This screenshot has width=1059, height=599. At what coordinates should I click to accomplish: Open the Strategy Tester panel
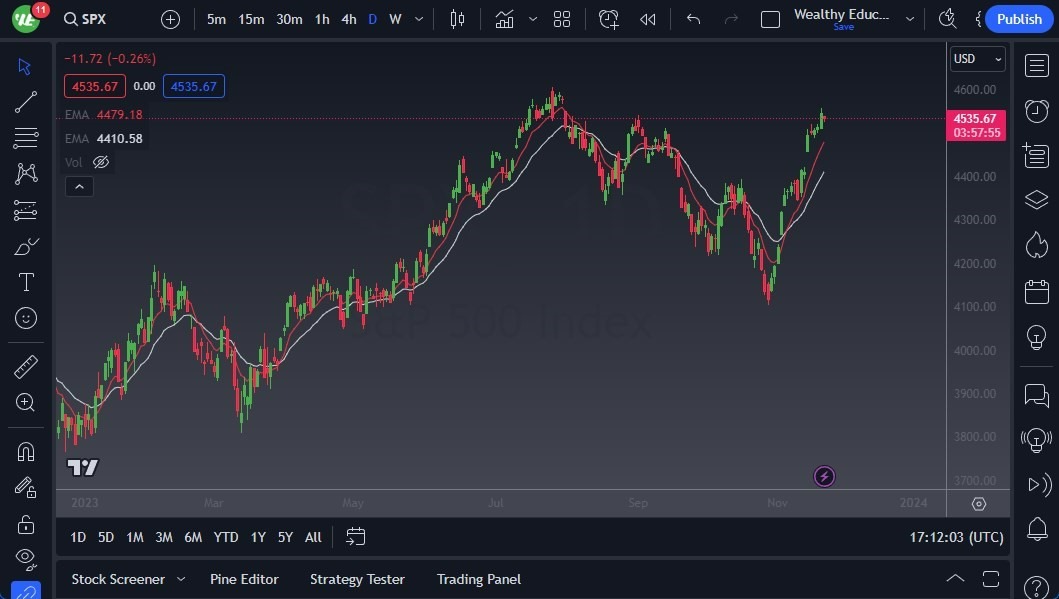pyautogui.click(x=357, y=579)
